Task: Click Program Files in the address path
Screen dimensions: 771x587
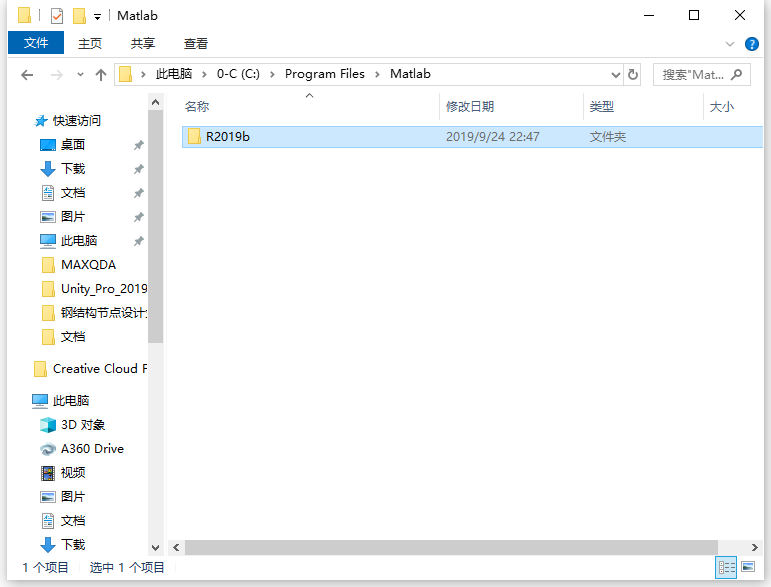Action: tap(325, 74)
